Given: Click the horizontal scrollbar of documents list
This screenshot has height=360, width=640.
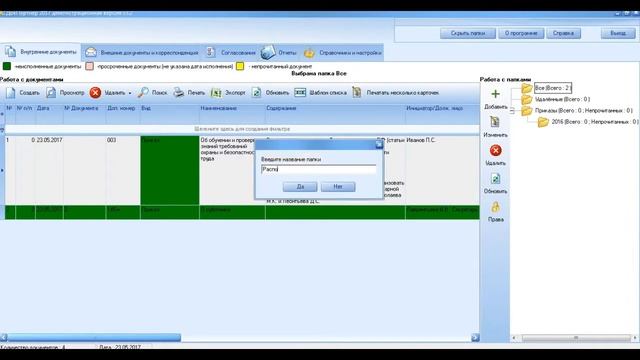Looking at the screenshot, I should (94, 338).
